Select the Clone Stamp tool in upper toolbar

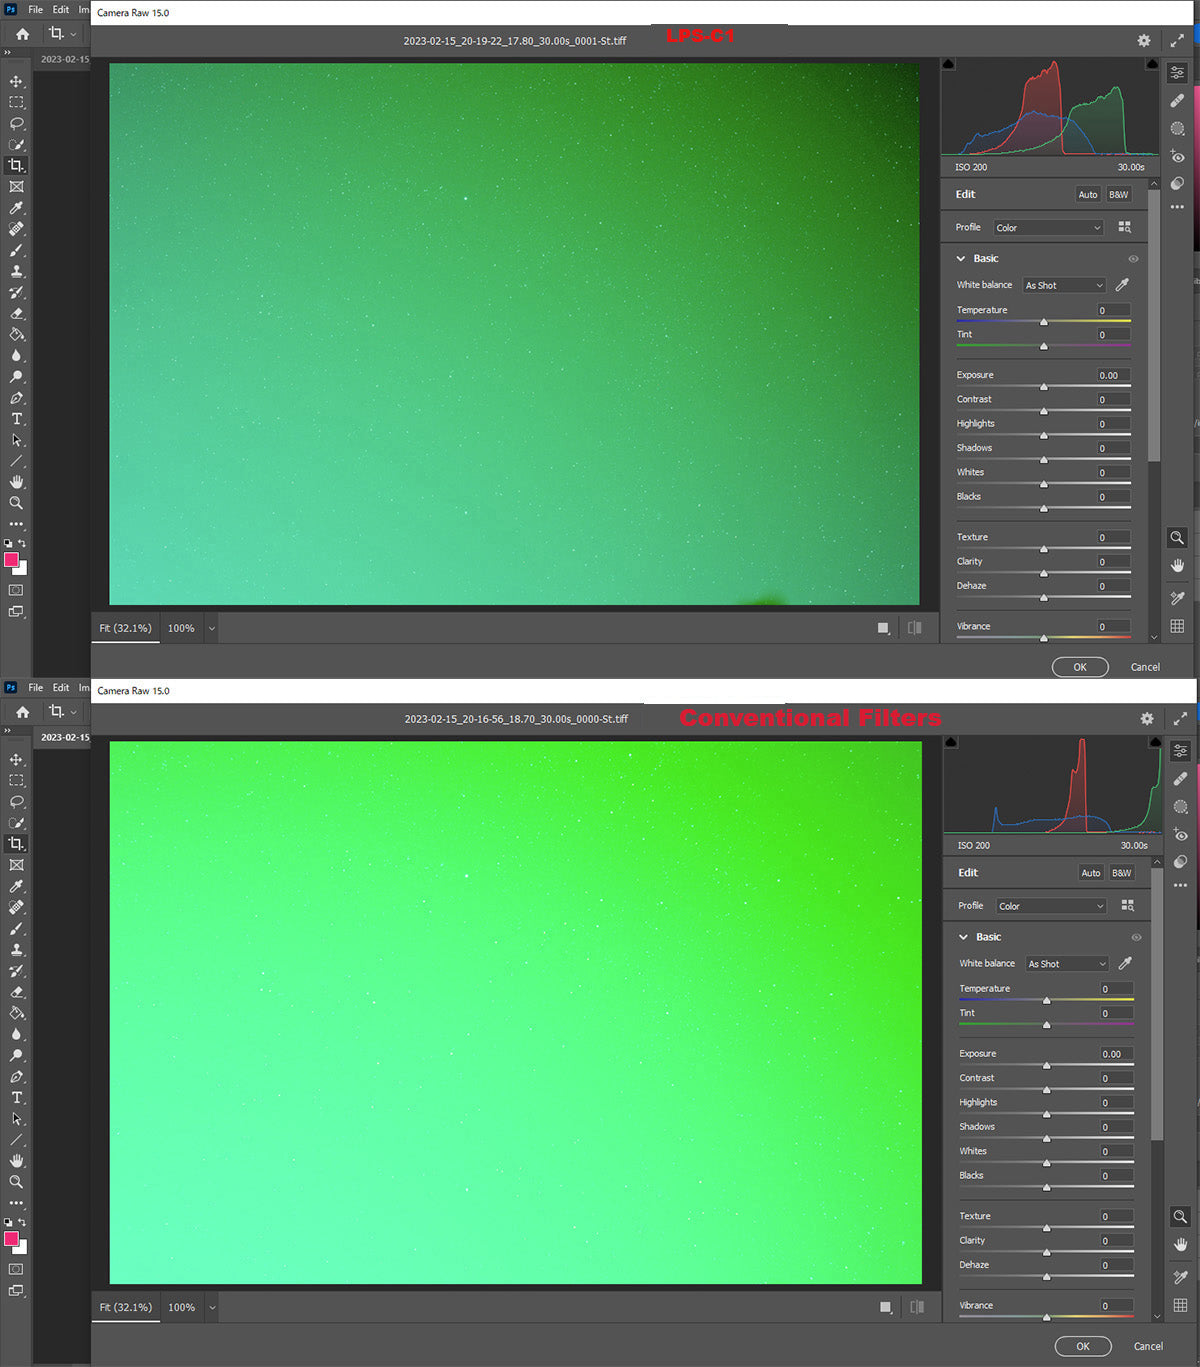click(16, 271)
